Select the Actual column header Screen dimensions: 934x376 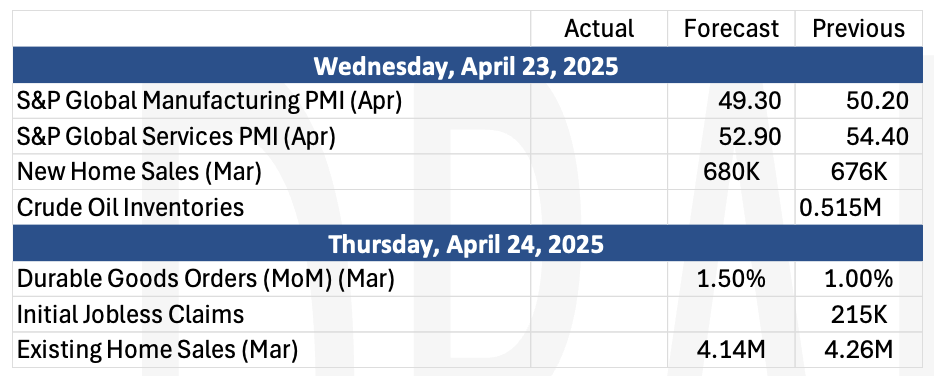[599, 29]
